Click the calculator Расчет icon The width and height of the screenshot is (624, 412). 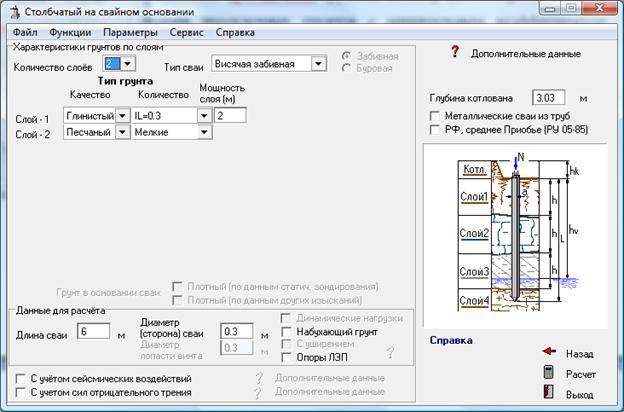[548, 373]
